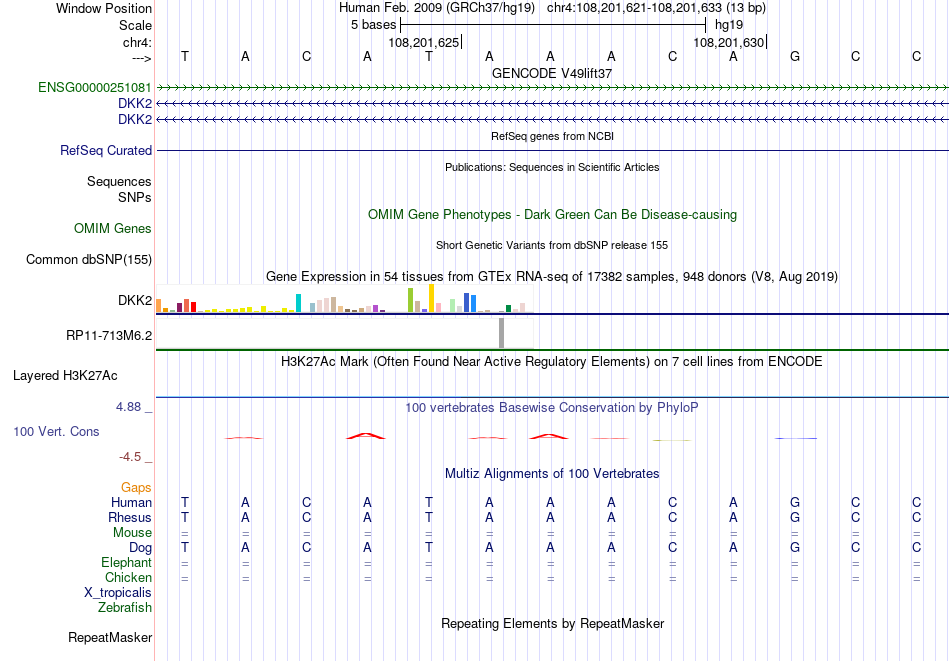
Task: Click the RP11-713M6.2 expression label
Action: click(x=108, y=335)
